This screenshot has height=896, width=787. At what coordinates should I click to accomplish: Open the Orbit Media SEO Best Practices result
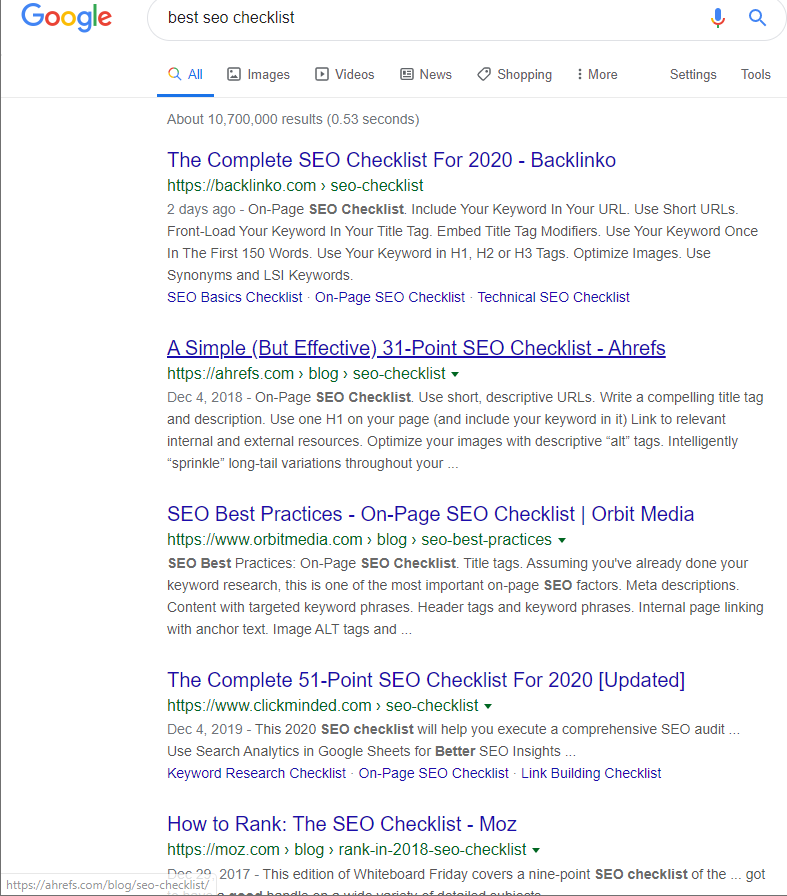[430, 514]
